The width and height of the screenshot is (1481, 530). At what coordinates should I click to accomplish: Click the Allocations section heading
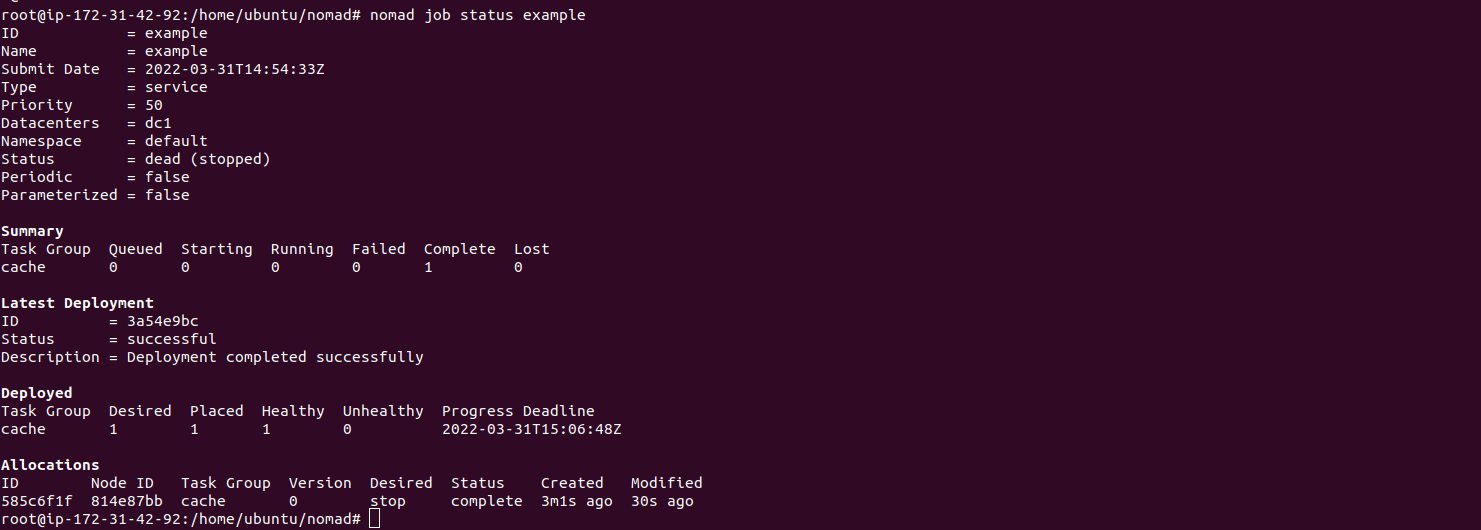pos(50,465)
